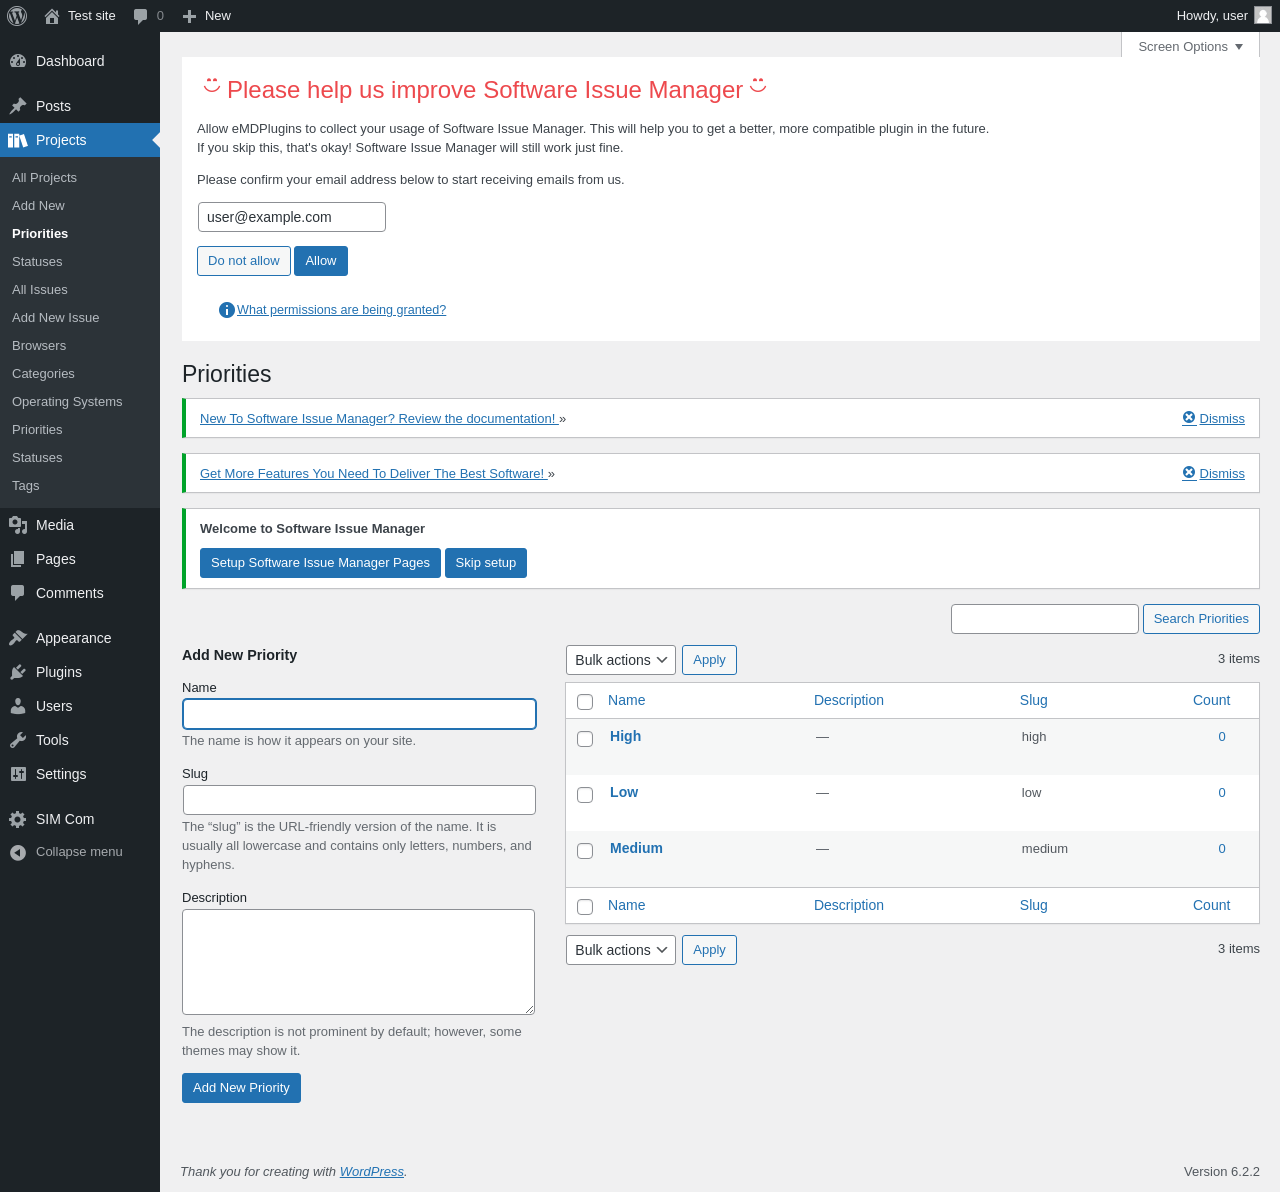Screen dimensions: 1280x1192
Task: Tick the select-all checkbox in table header
Action: click(x=585, y=702)
